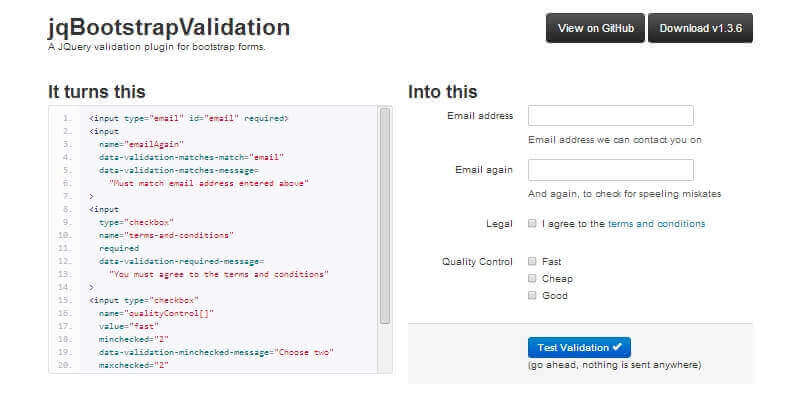Tick the Legal agreement checkbox

click(x=533, y=224)
